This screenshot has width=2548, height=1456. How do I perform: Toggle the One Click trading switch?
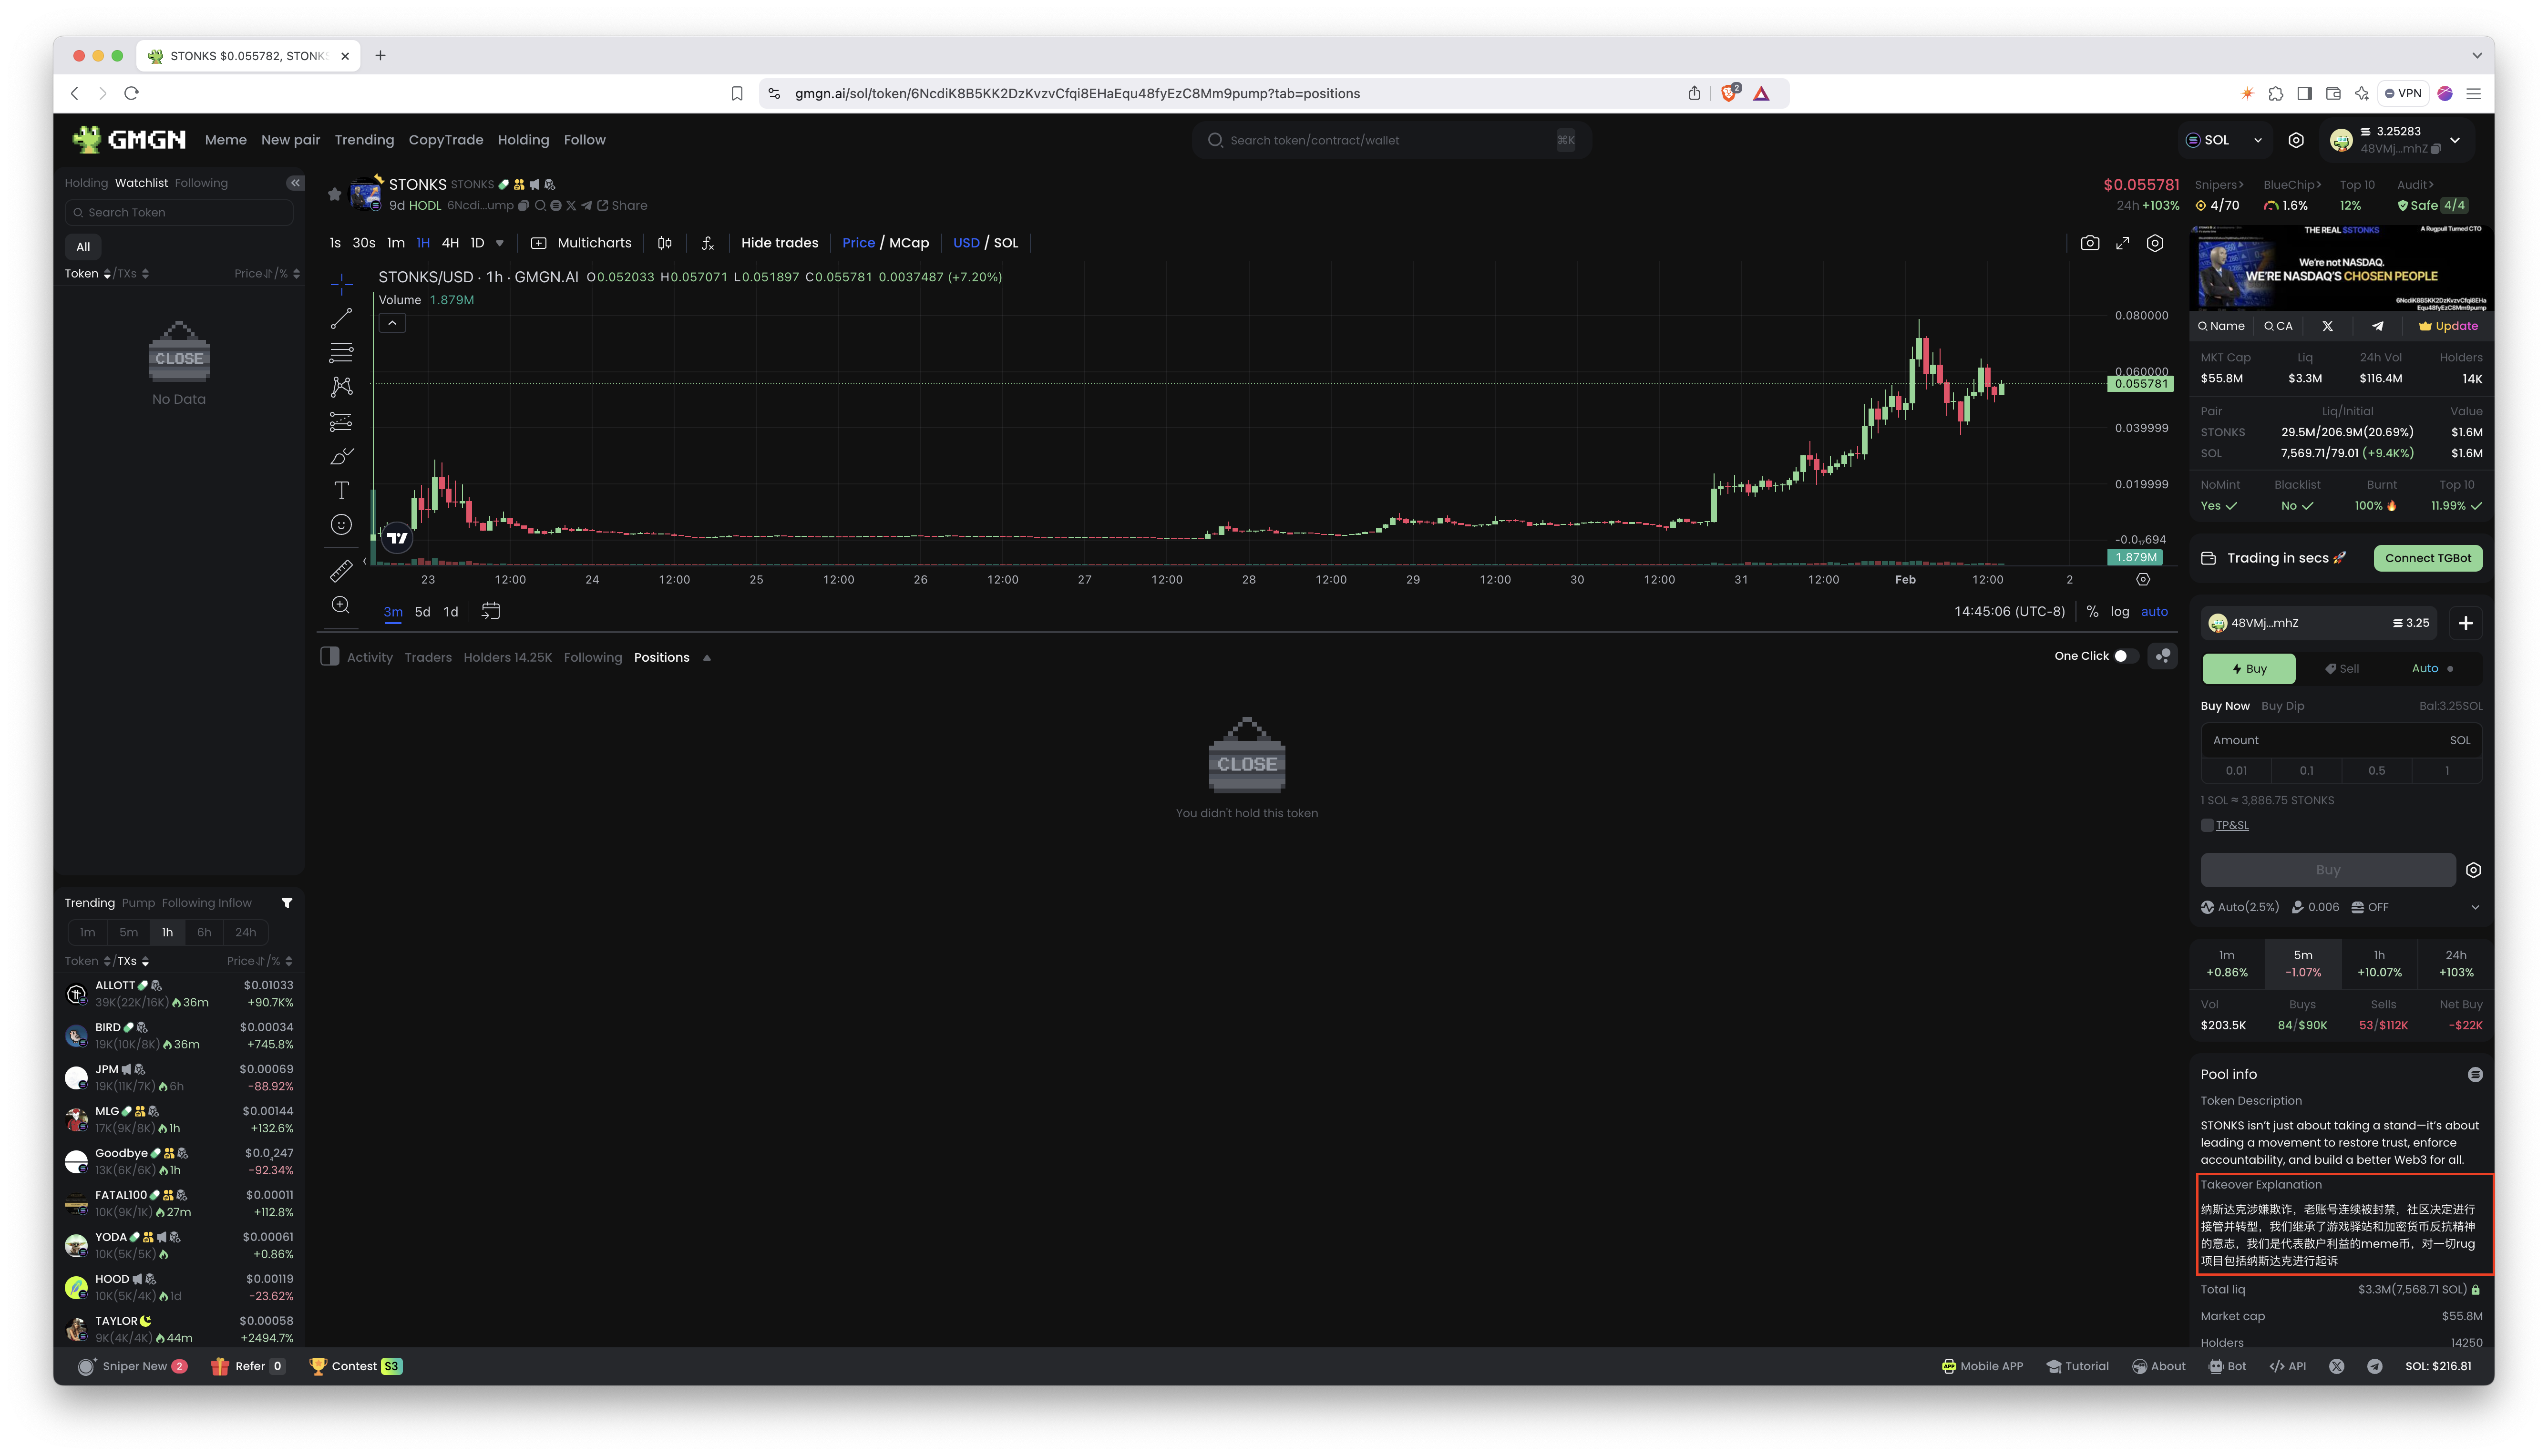(x=2125, y=656)
